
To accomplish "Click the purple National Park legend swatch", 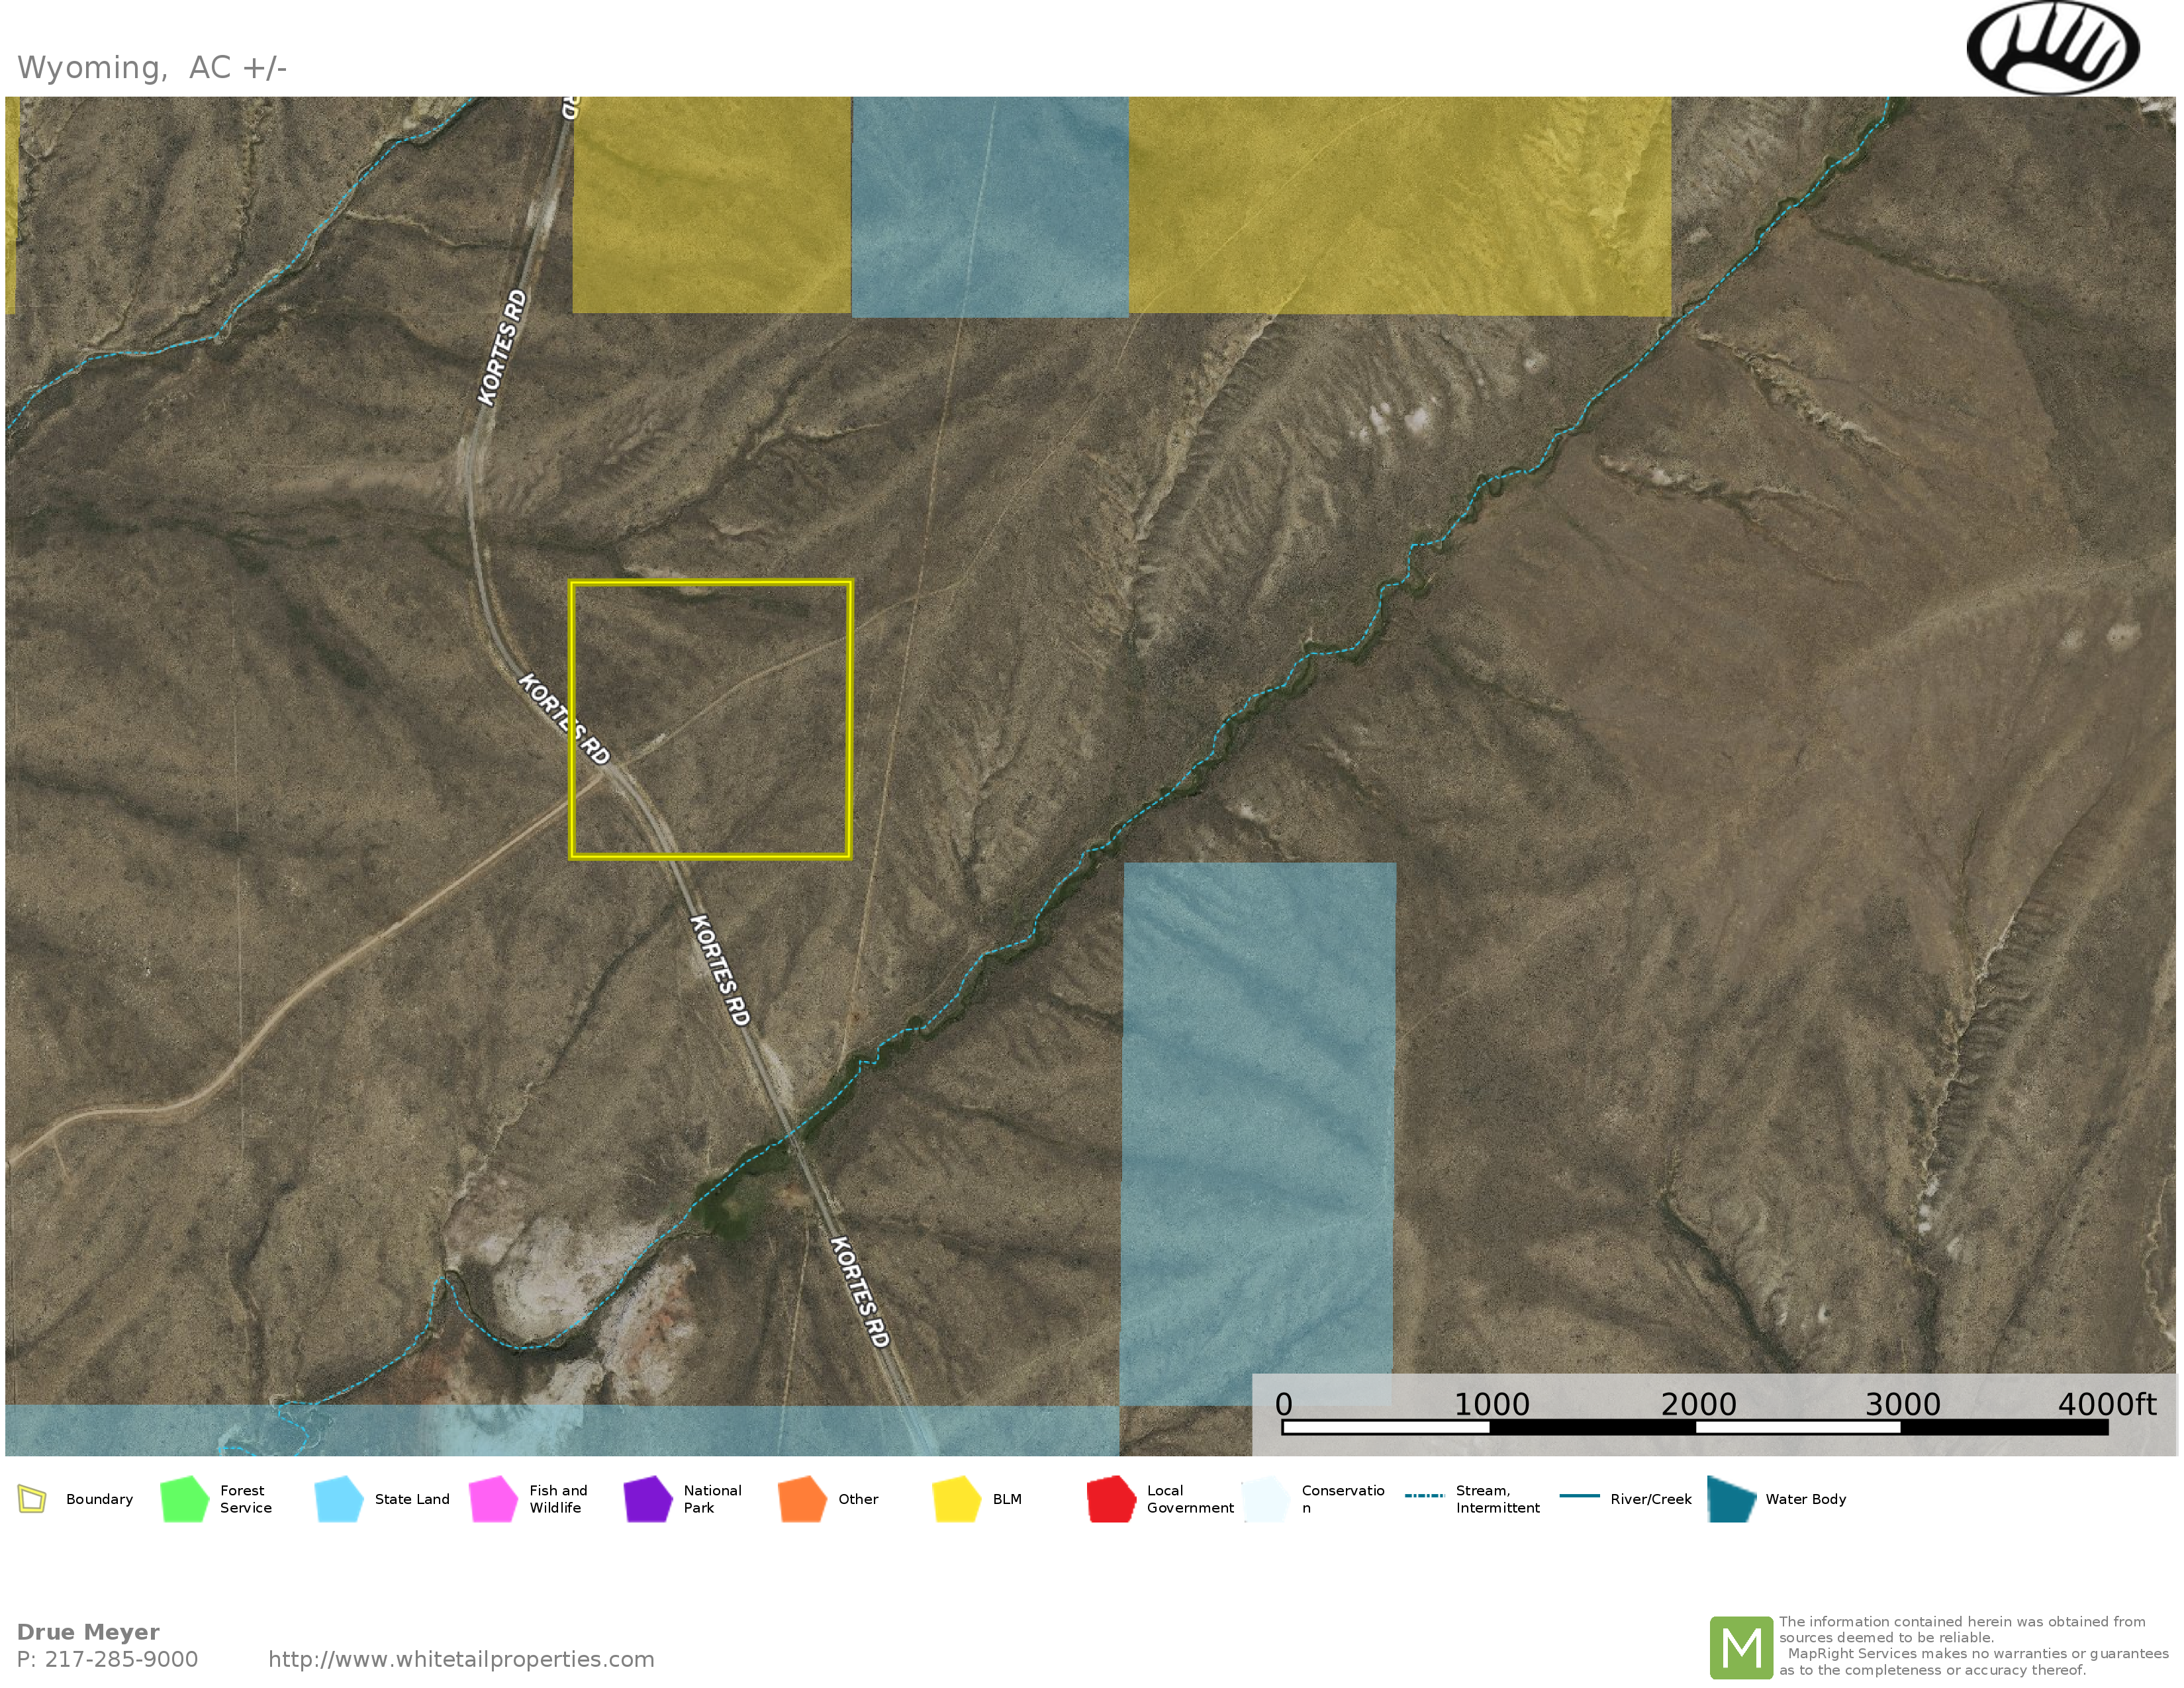I will [x=647, y=1499].
